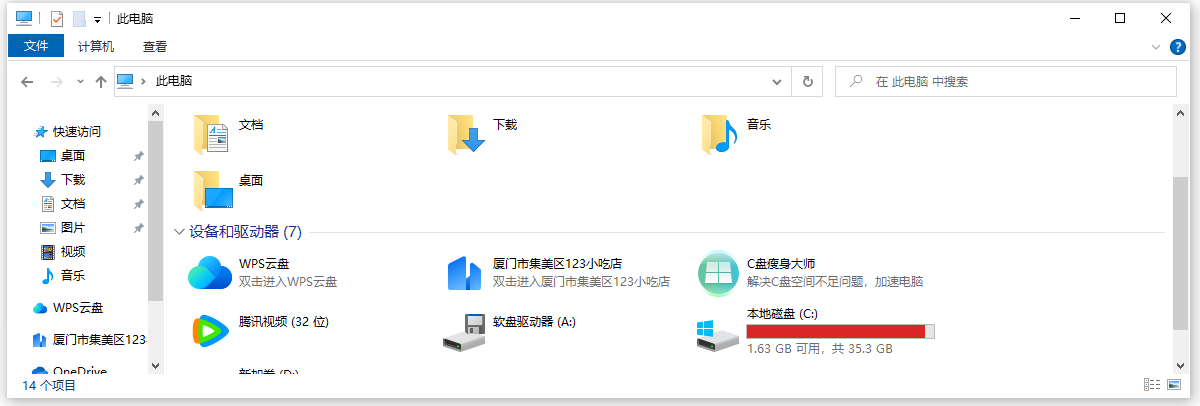Open the WPS云盘 device icon
Image resolution: width=1200 pixels, height=406 pixels.
point(210,272)
